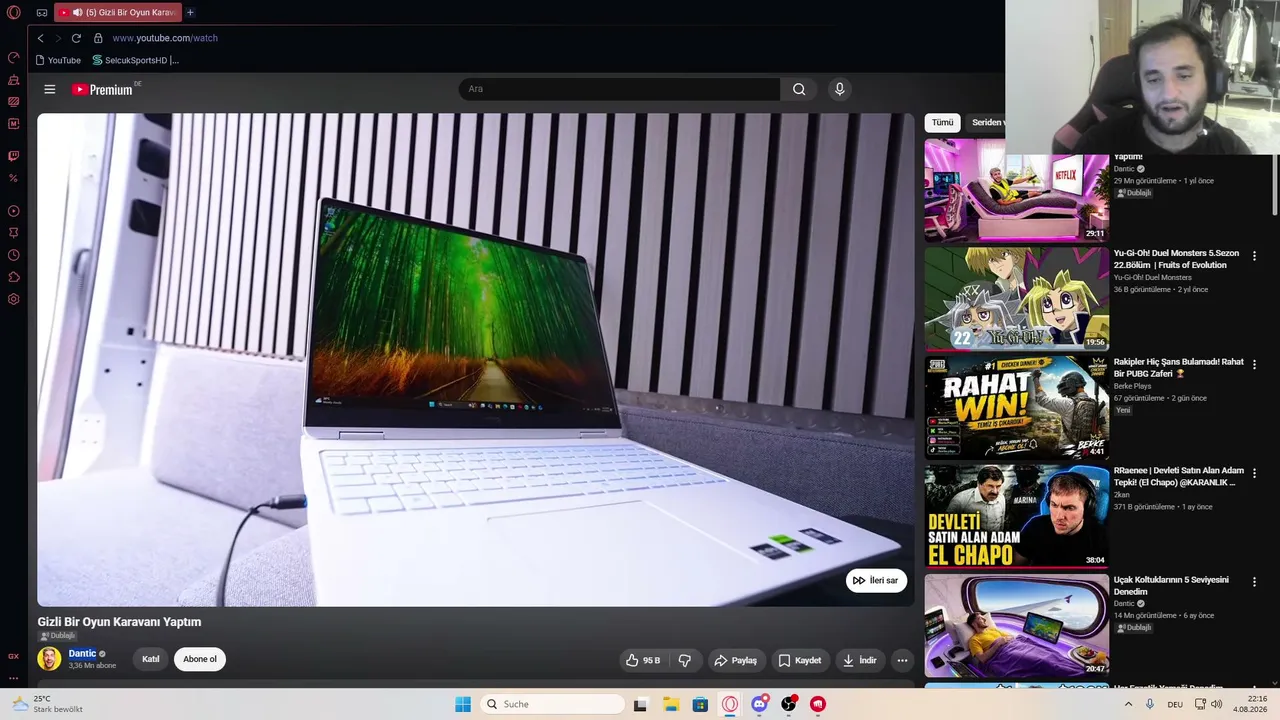The height and width of the screenshot is (720, 1280).
Task: Open History clock icon in sidebar
Action: point(14,255)
